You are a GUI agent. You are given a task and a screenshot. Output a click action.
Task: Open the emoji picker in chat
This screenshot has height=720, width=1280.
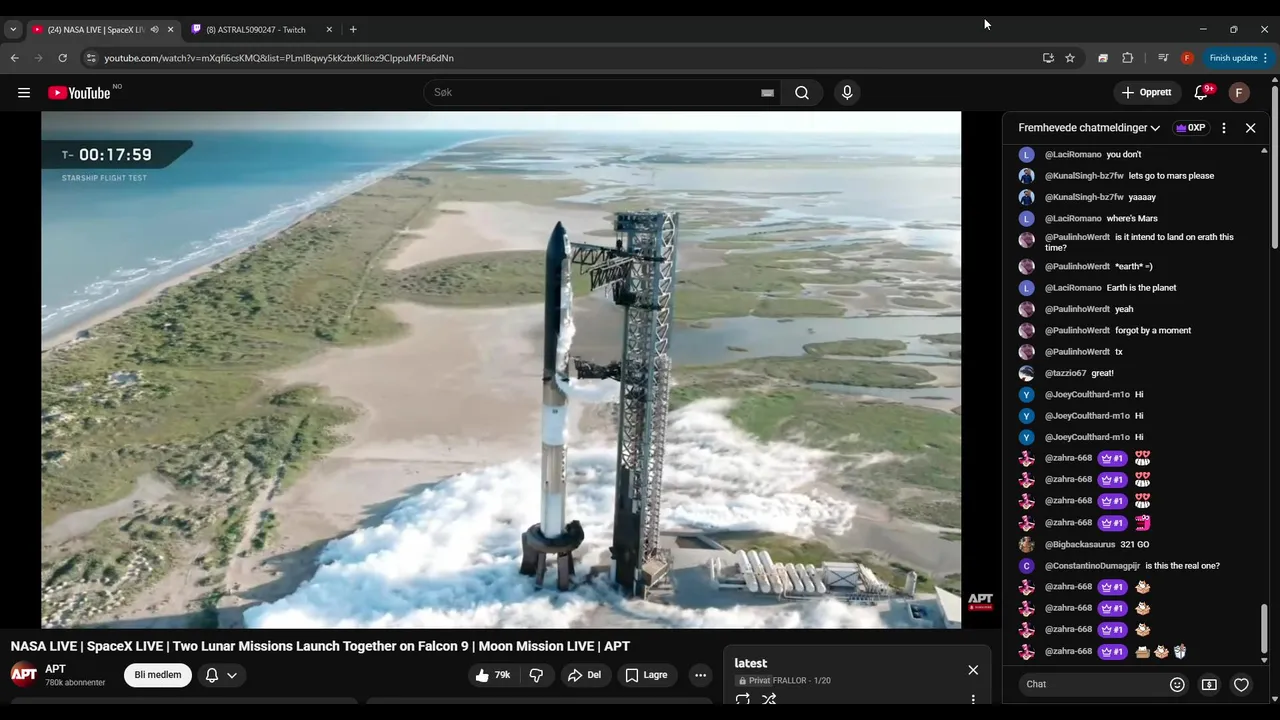pyautogui.click(x=1177, y=684)
